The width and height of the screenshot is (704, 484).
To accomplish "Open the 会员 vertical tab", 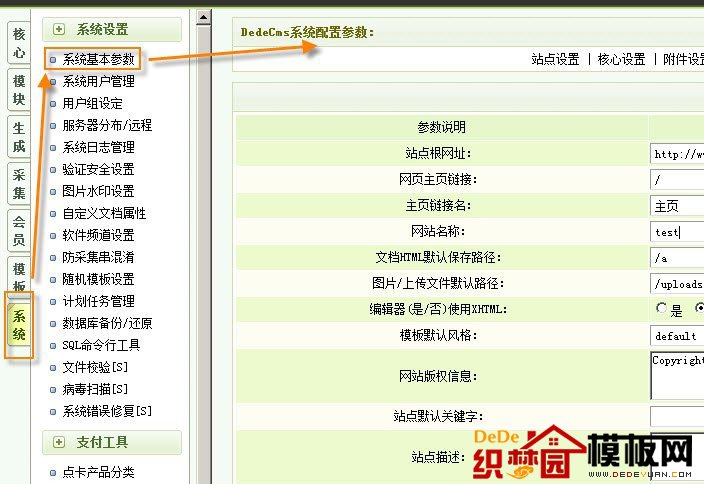I will coord(19,230).
